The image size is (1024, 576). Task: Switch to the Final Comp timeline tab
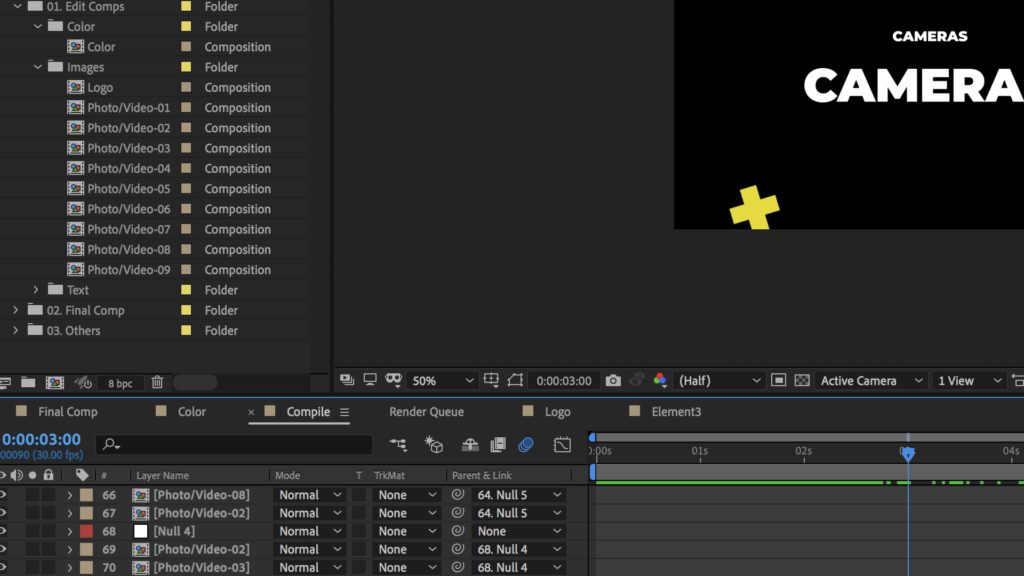(x=67, y=412)
